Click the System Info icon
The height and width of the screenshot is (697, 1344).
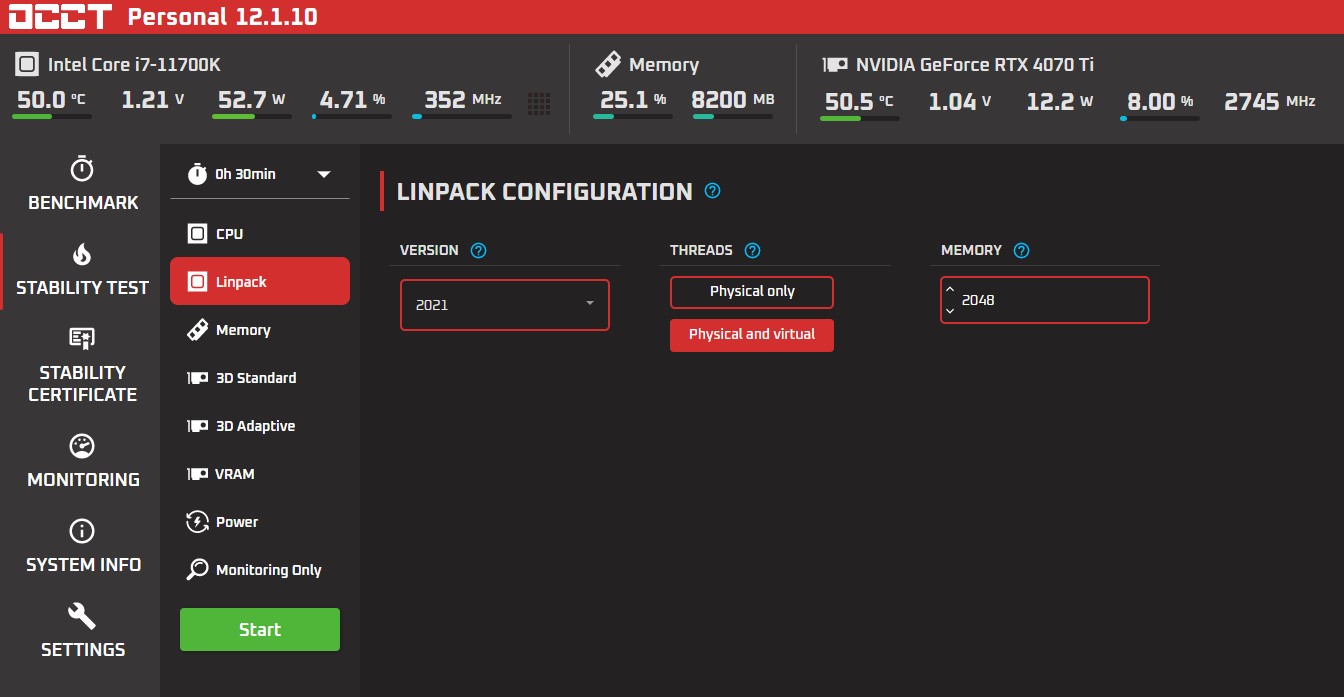coord(82,531)
